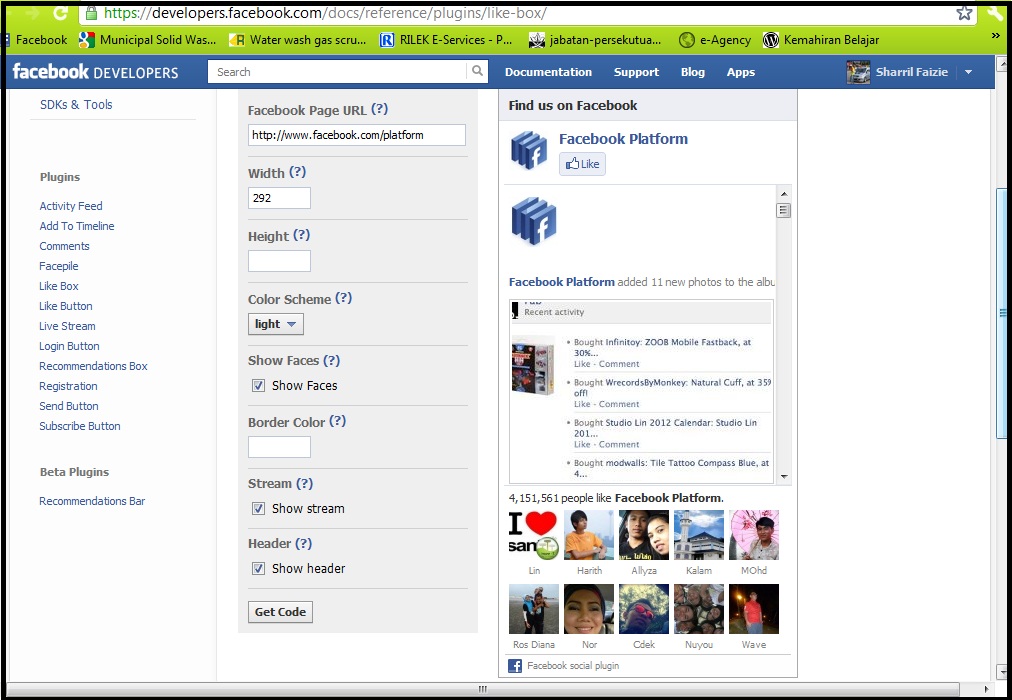This screenshot has width=1012, height=700.
Task: Go to the Apps menu item
Action: pyautogui.click(x=740, y=72)
